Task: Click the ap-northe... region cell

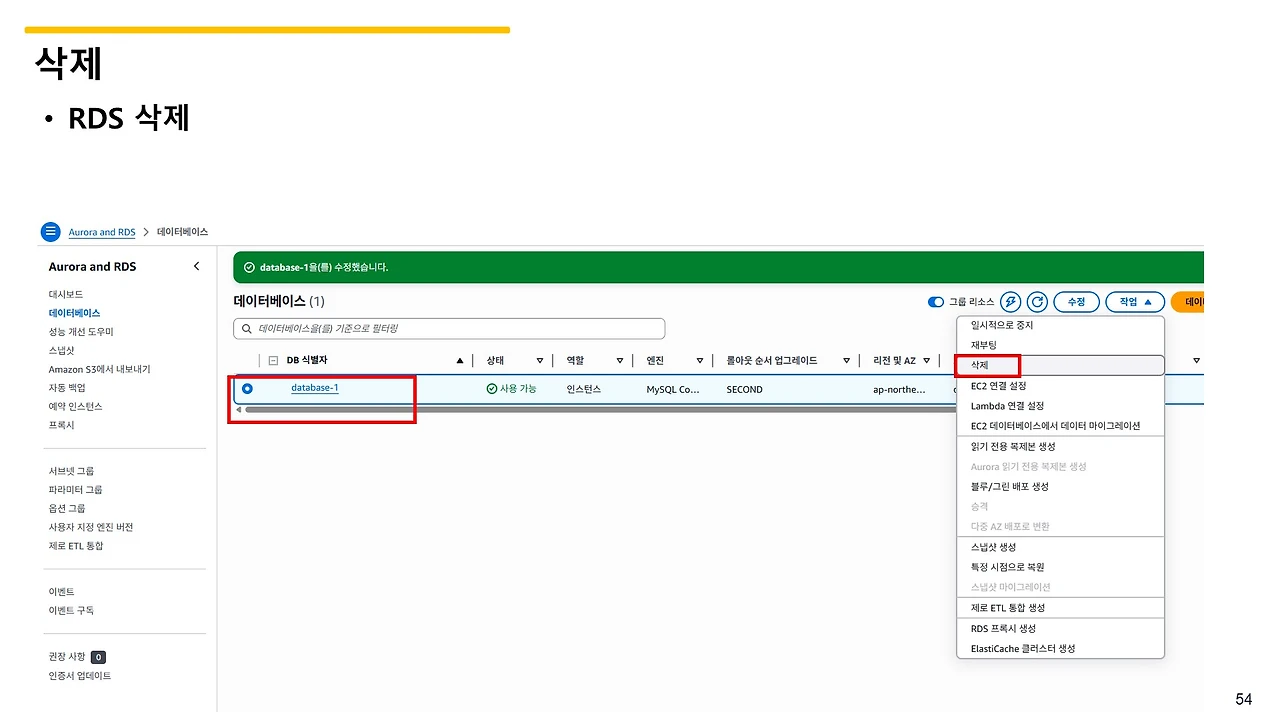Action: point(899,389)
